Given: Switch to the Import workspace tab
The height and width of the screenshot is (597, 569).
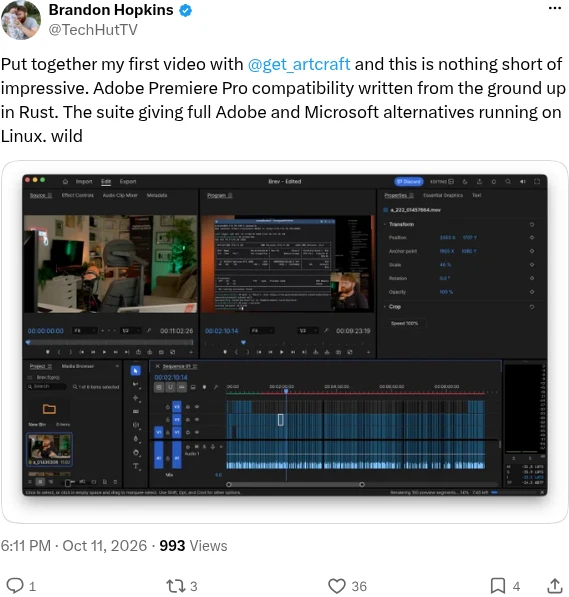Looking at the screenshot, I should [x=84, y=182].
